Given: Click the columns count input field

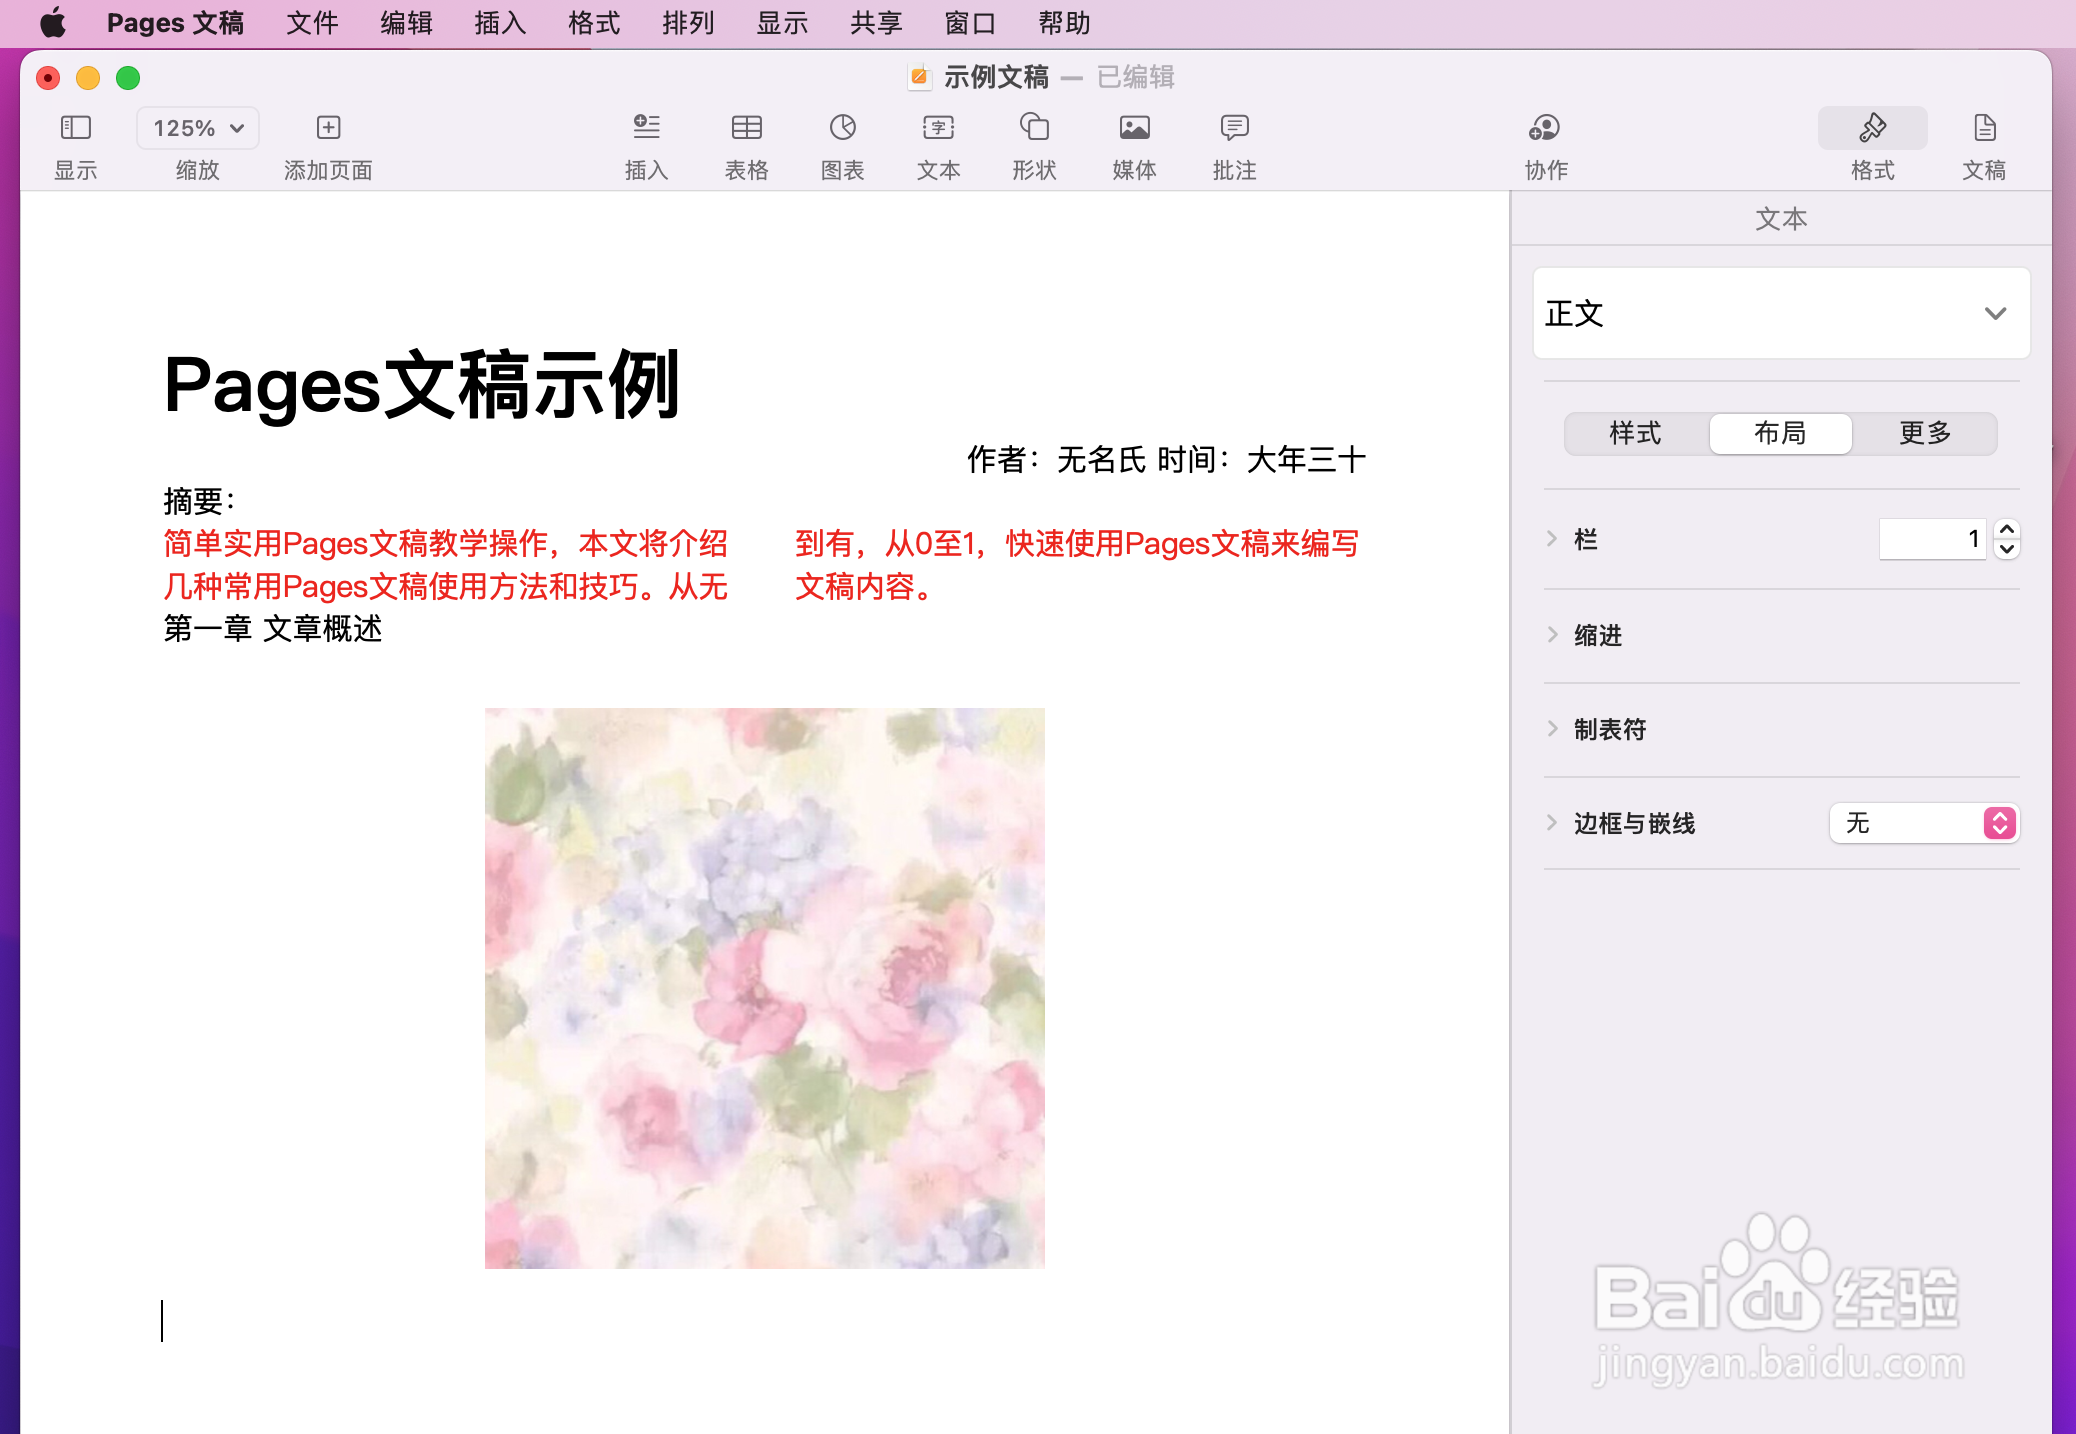Looking at the screenshot, I should [x=1932, y=539].
